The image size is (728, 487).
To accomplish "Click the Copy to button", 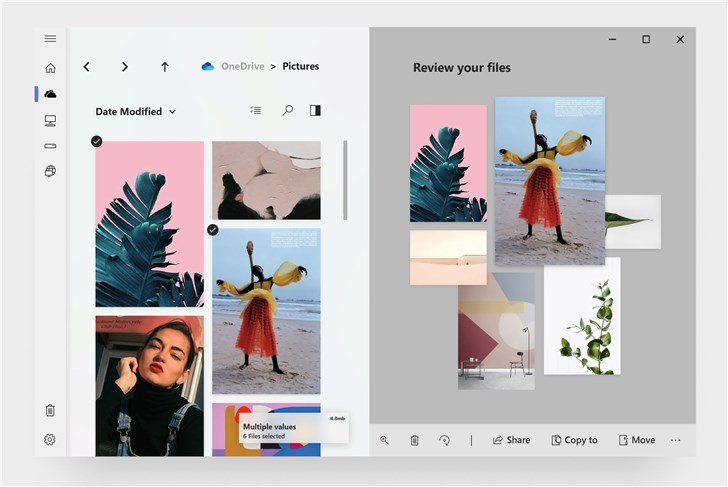I will pos(574,440).
